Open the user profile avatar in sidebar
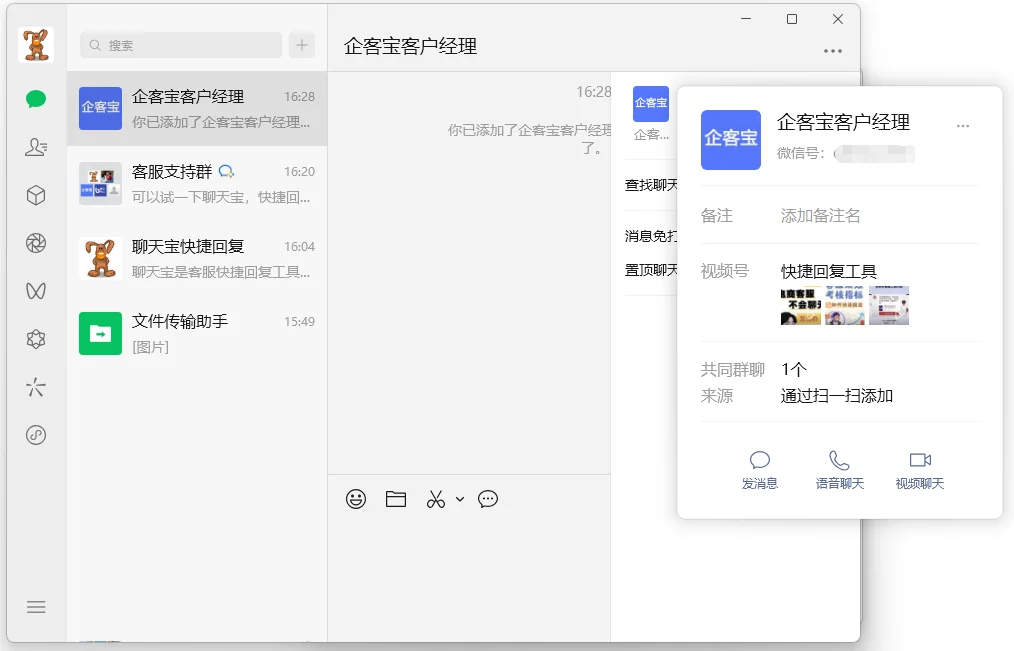 pos(36,45)
